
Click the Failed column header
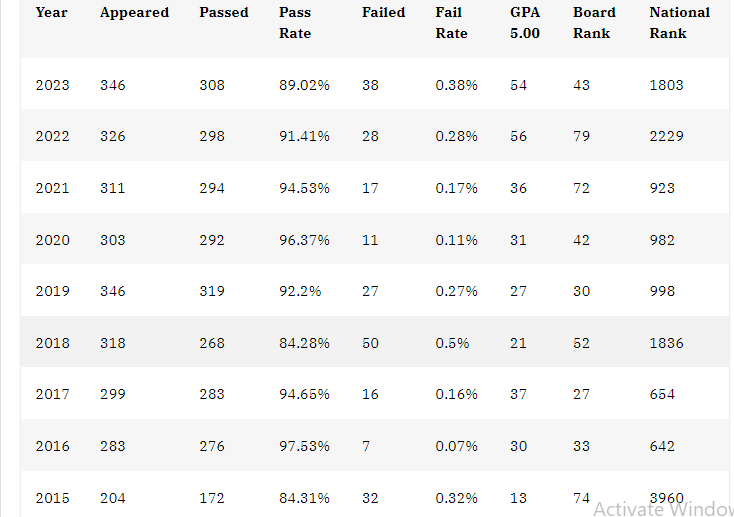point(383,12)
